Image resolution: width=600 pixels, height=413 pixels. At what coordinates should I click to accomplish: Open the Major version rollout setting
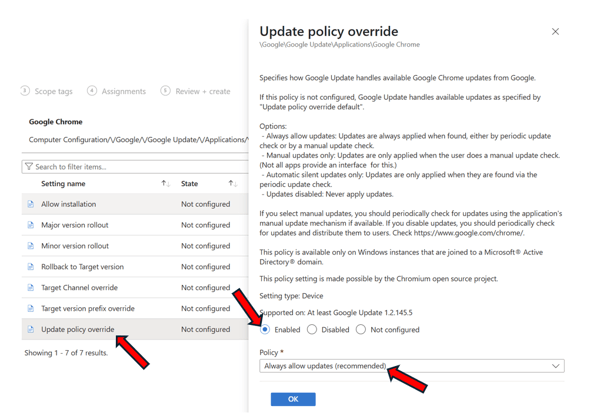tap(75, 225)
